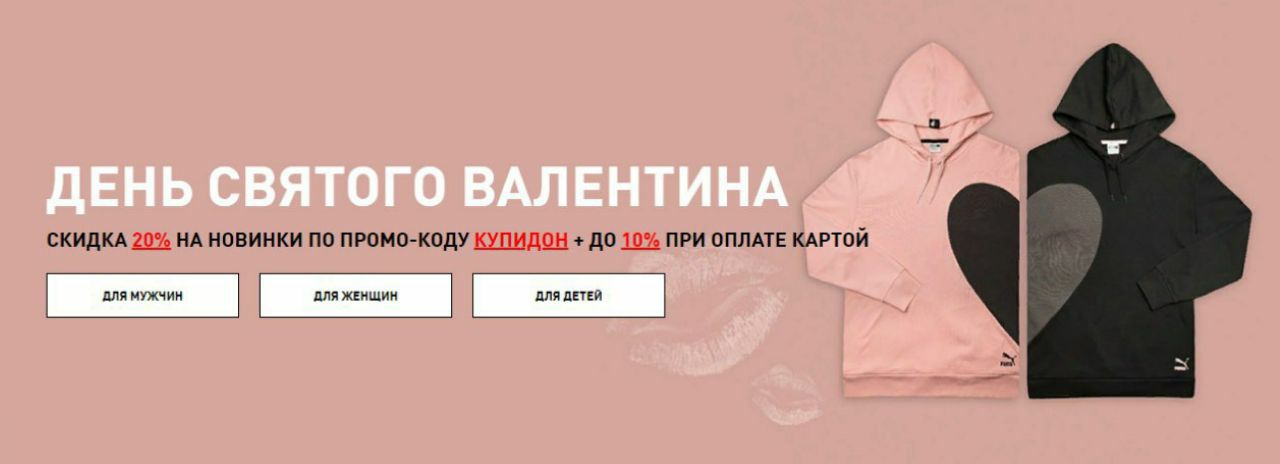This screenshot has height=464, width=1280.
Task: Select the КУПИДОН promo code
Action: pos(521,241)
